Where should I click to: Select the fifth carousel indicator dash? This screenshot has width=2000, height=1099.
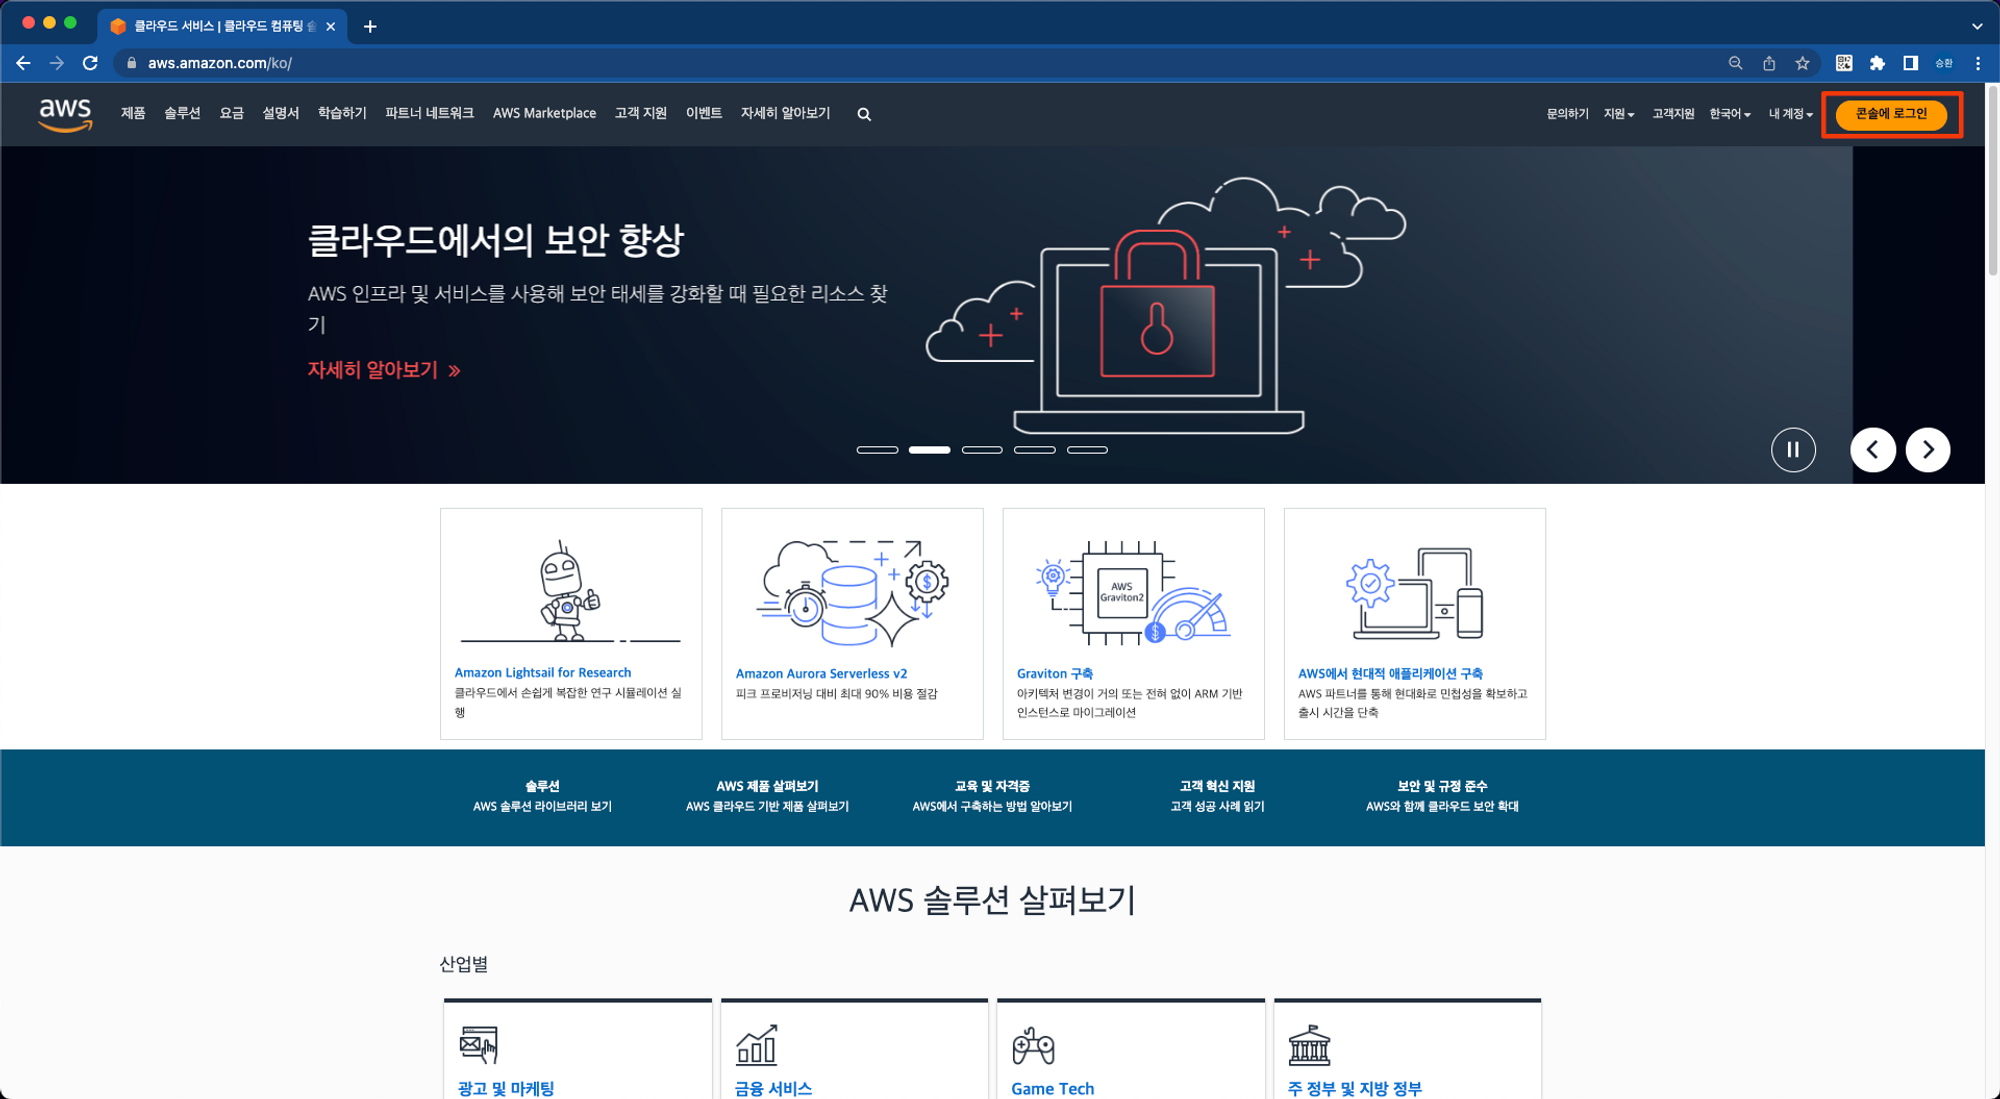[1087, 450]
